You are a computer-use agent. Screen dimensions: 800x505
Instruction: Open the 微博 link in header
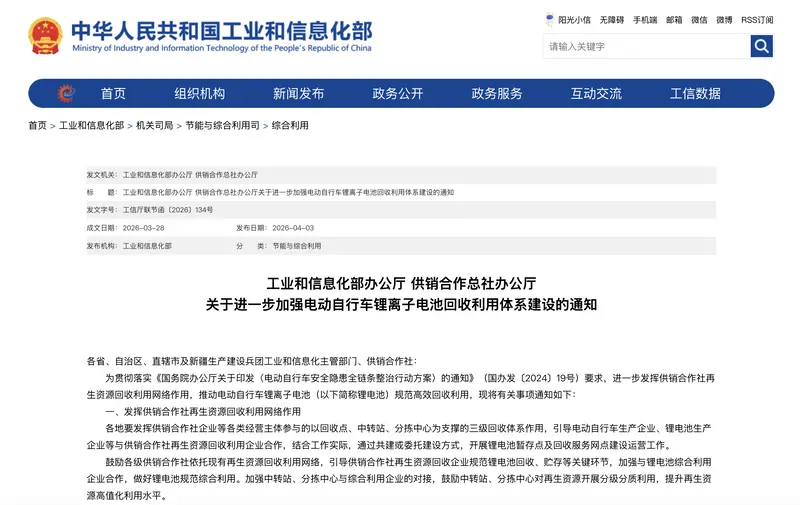pyautogui.click(x=724, y=19)
